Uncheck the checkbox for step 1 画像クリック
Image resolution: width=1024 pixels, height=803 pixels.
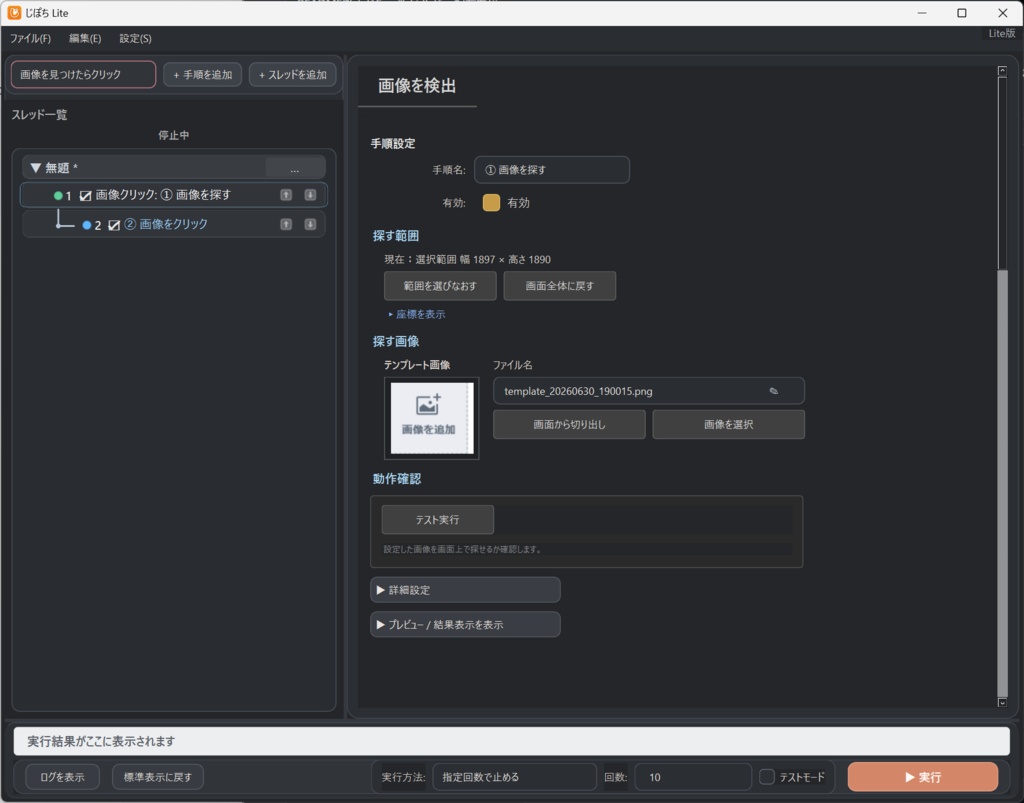pyautogui.click(x=86, y=195)
